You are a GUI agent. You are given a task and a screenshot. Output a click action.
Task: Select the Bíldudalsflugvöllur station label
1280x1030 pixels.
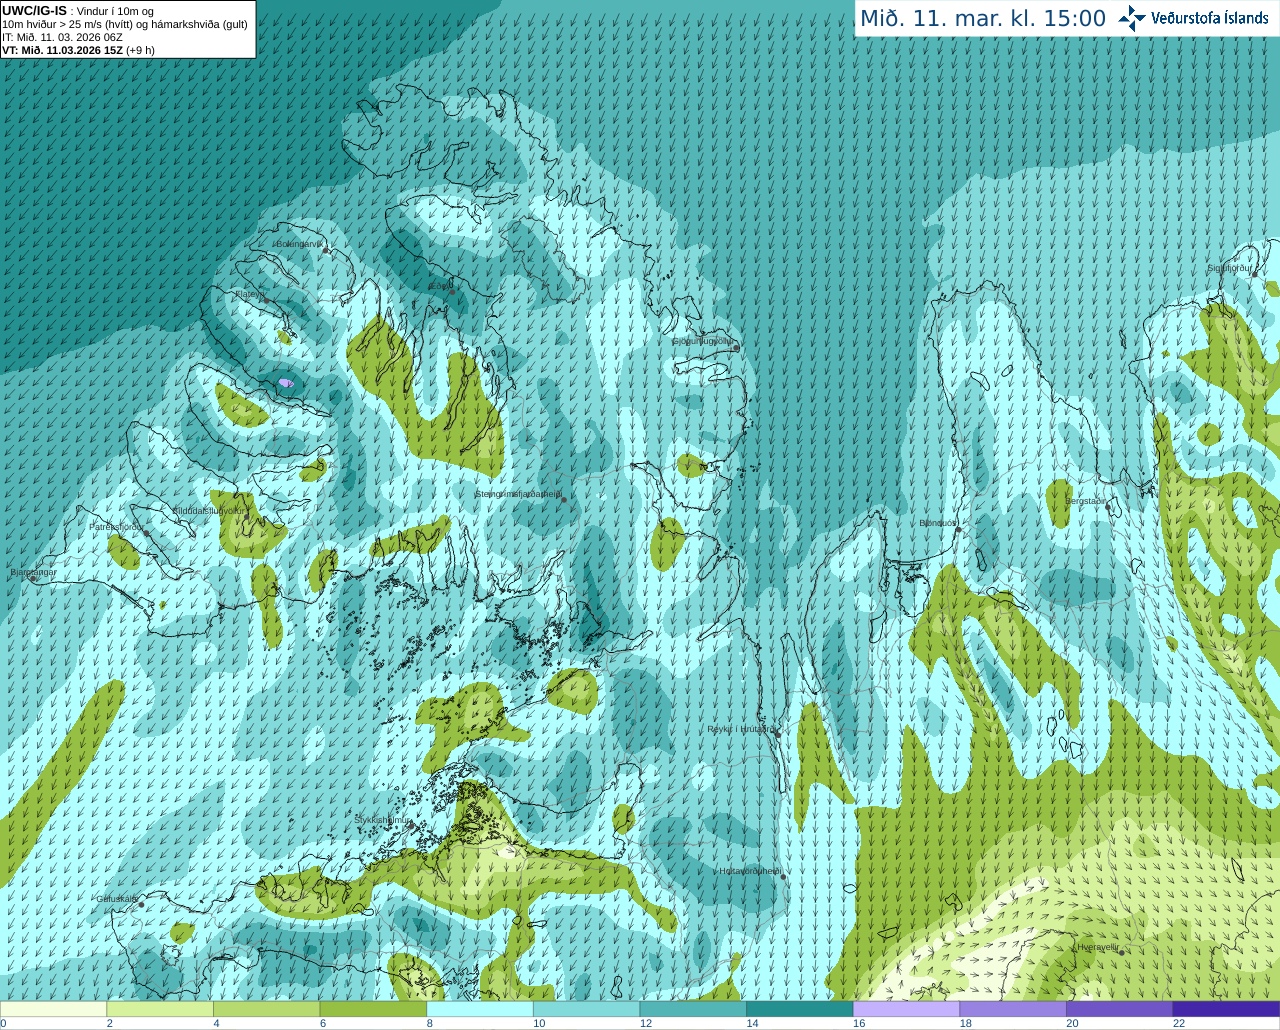point(207,510)
